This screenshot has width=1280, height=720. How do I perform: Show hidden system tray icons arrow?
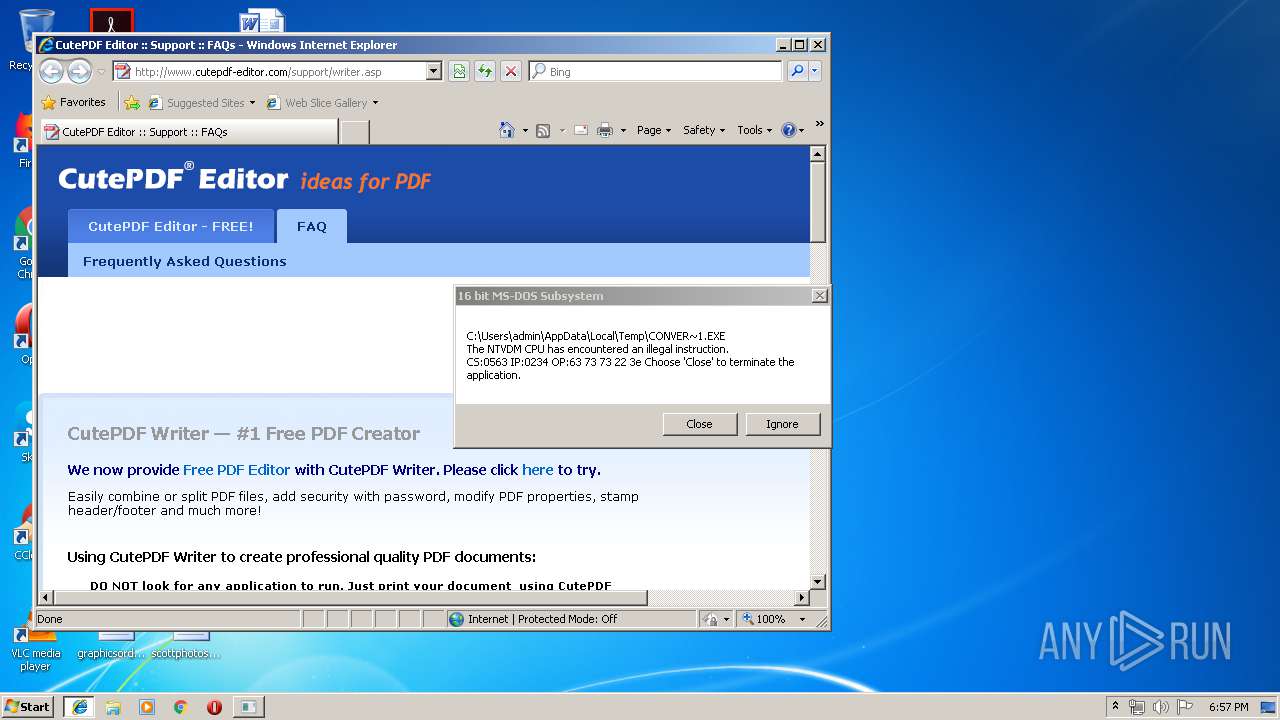click(x=1116, y=706)
